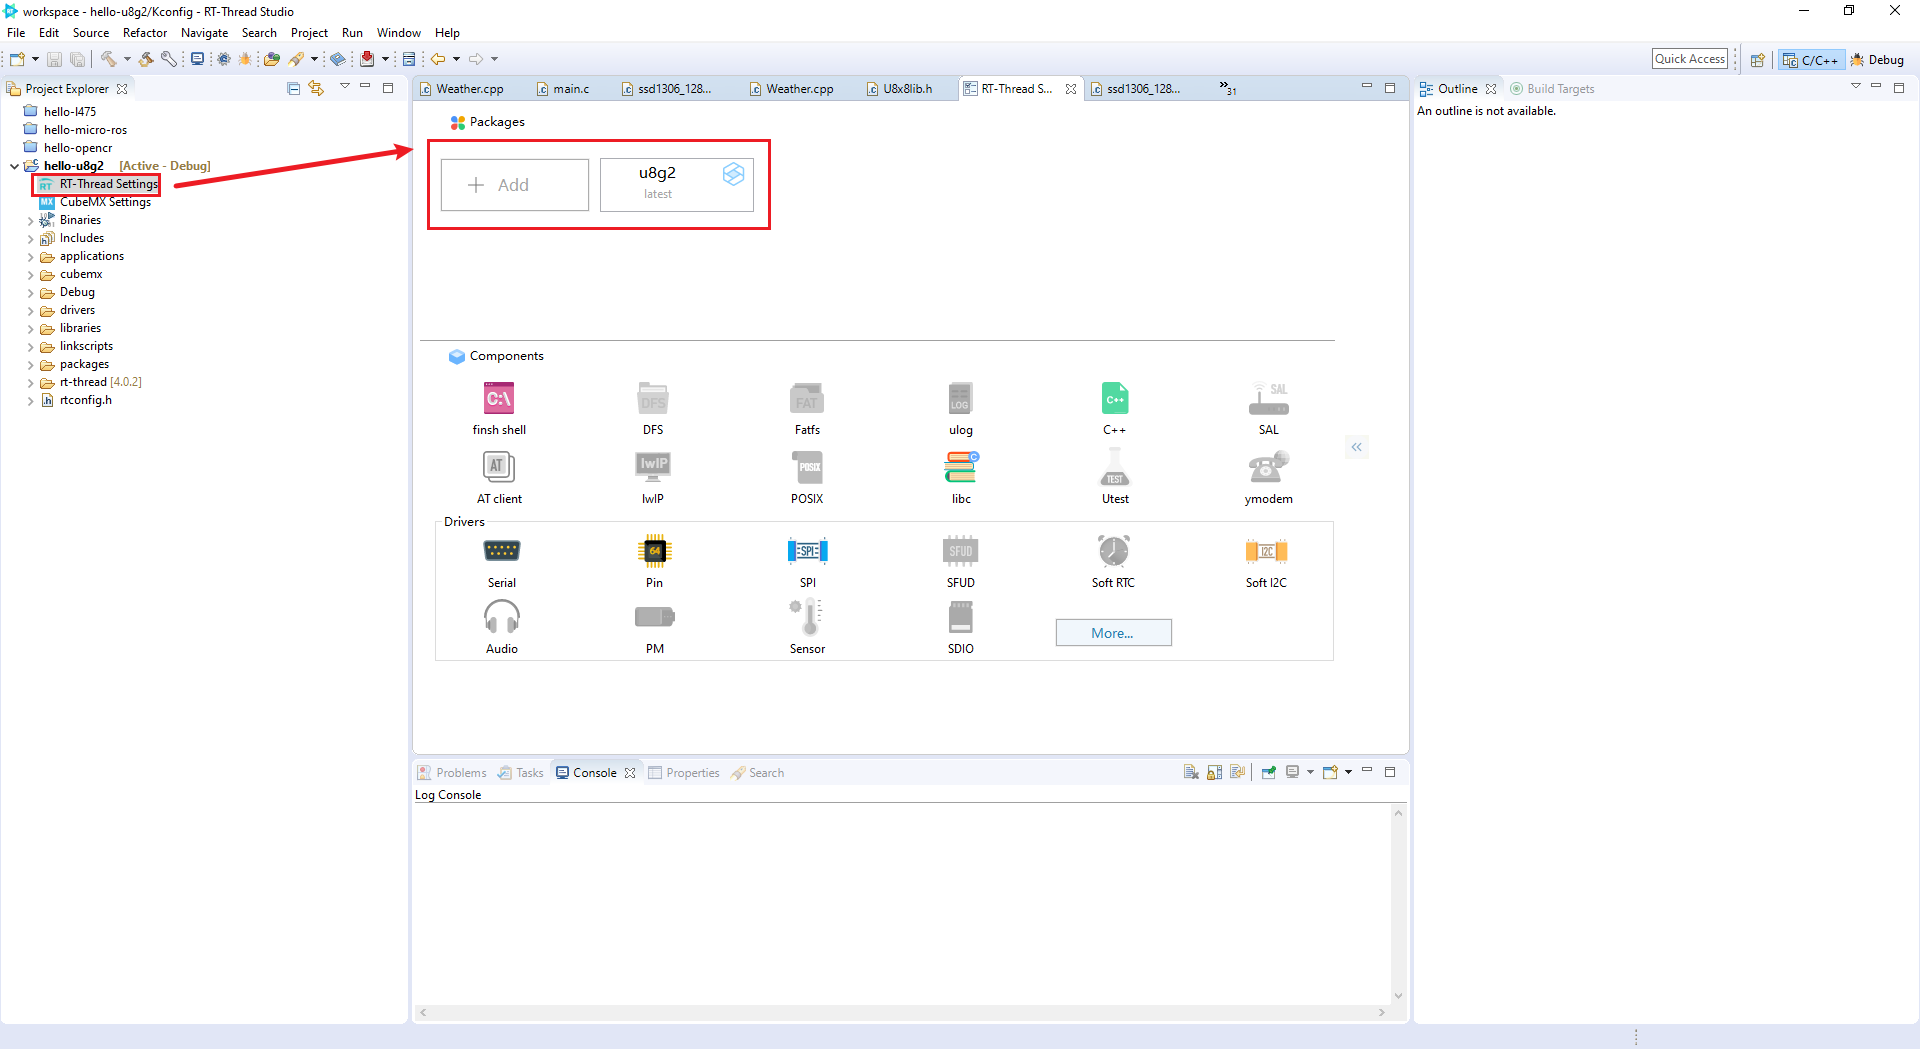The height and width of the screenshot is (1049, 1920).
Task: Click the download-to-board toolbar icon
Action: pyautogui.click(x=367, y=59)
